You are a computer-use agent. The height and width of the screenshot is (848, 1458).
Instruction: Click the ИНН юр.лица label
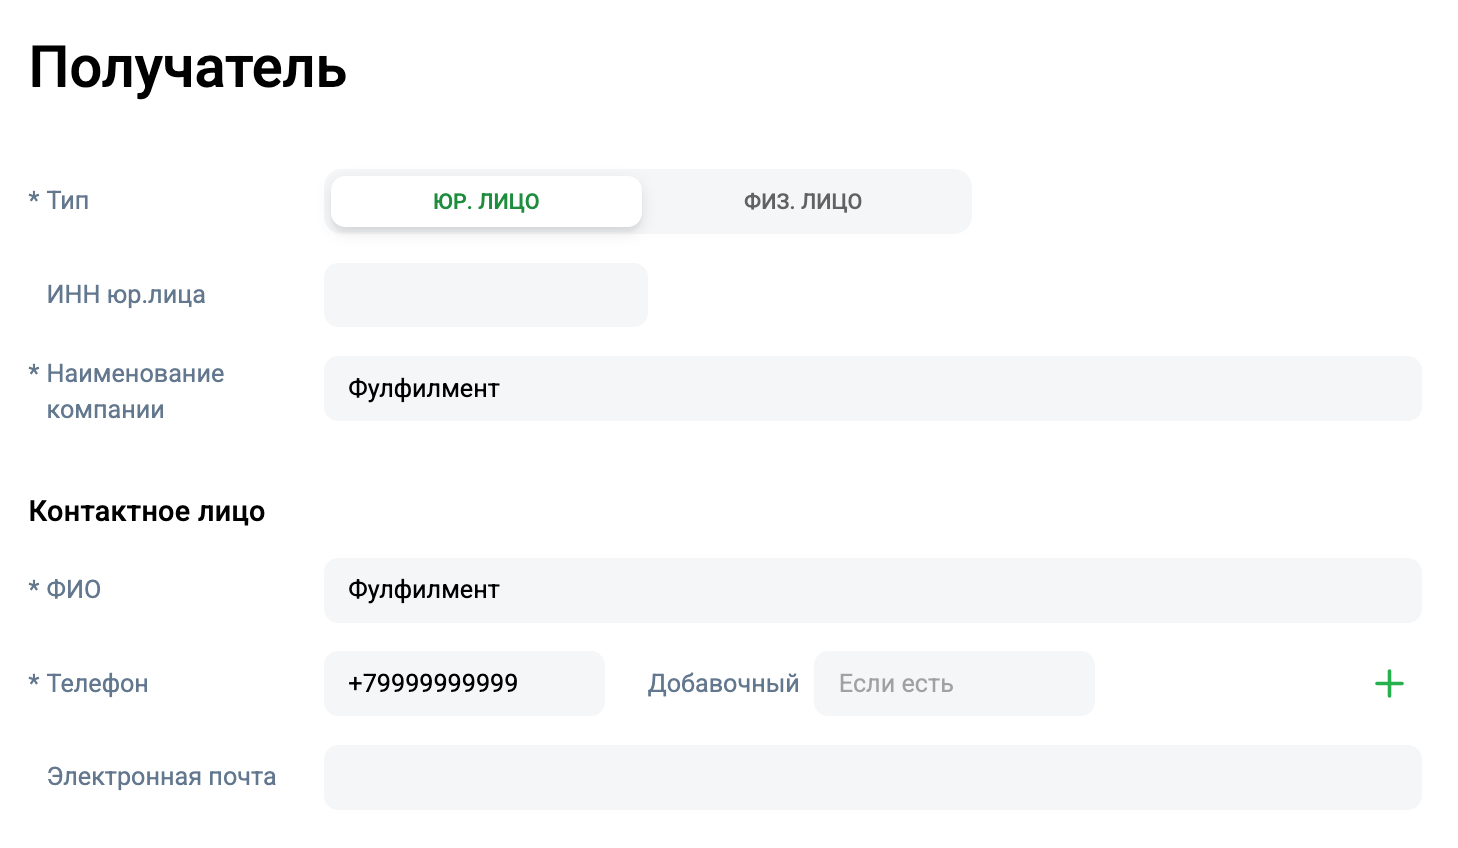point(126,295)
